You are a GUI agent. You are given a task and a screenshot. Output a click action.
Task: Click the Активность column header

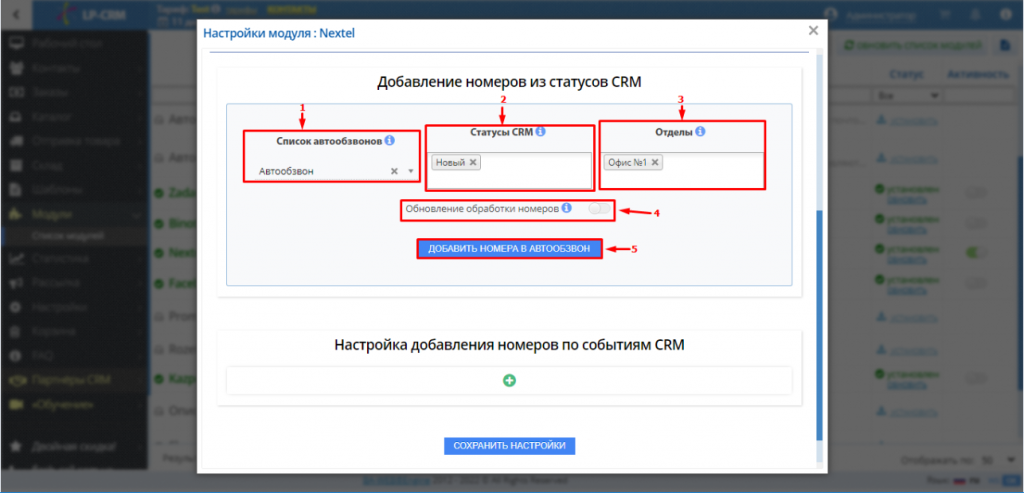coord(979,74)
